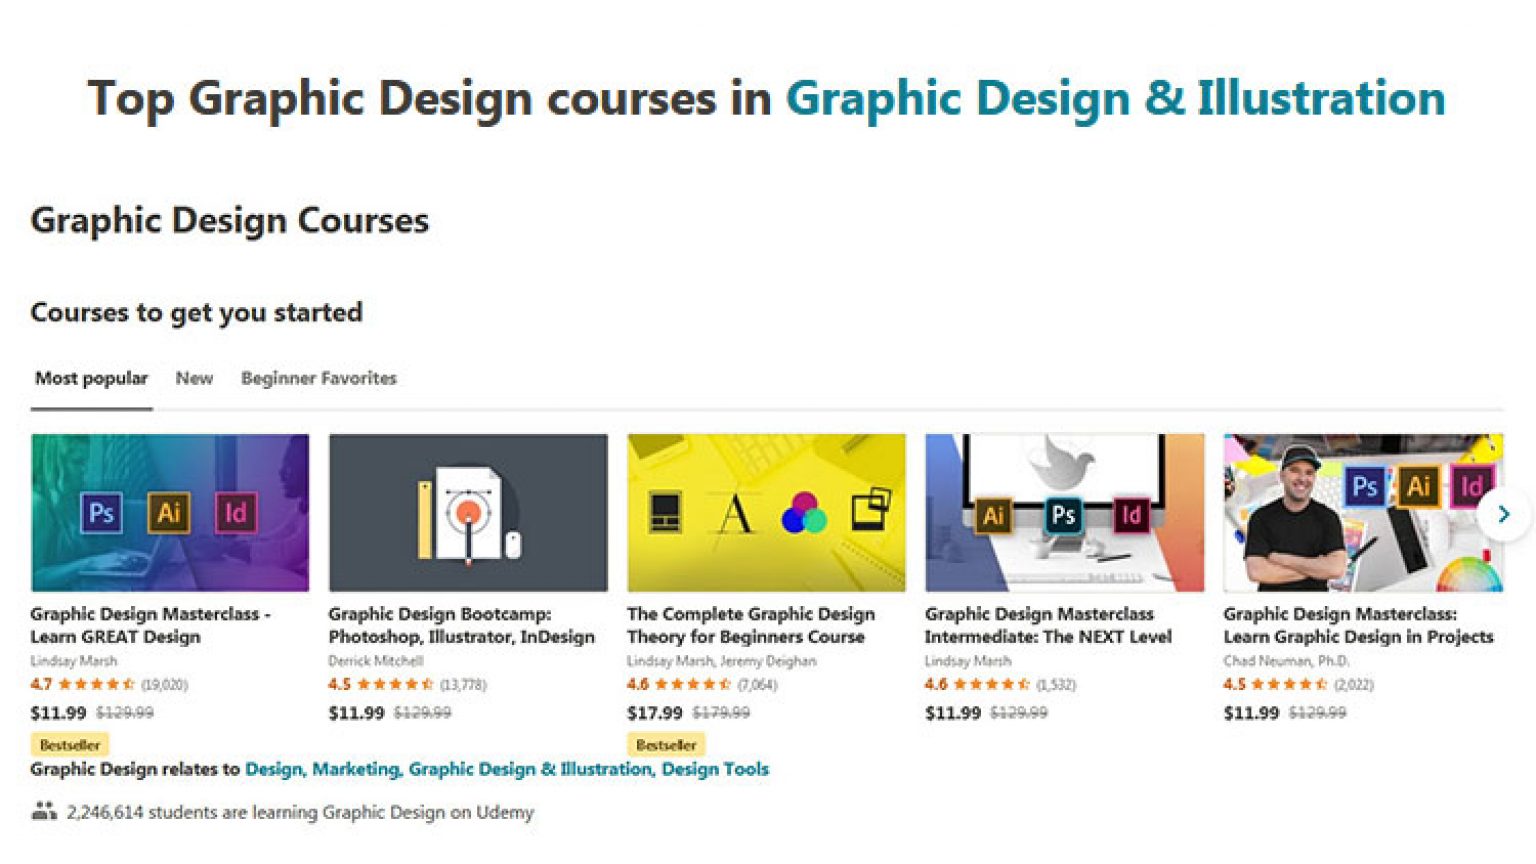Switch to the New tab

click(194, 378)
